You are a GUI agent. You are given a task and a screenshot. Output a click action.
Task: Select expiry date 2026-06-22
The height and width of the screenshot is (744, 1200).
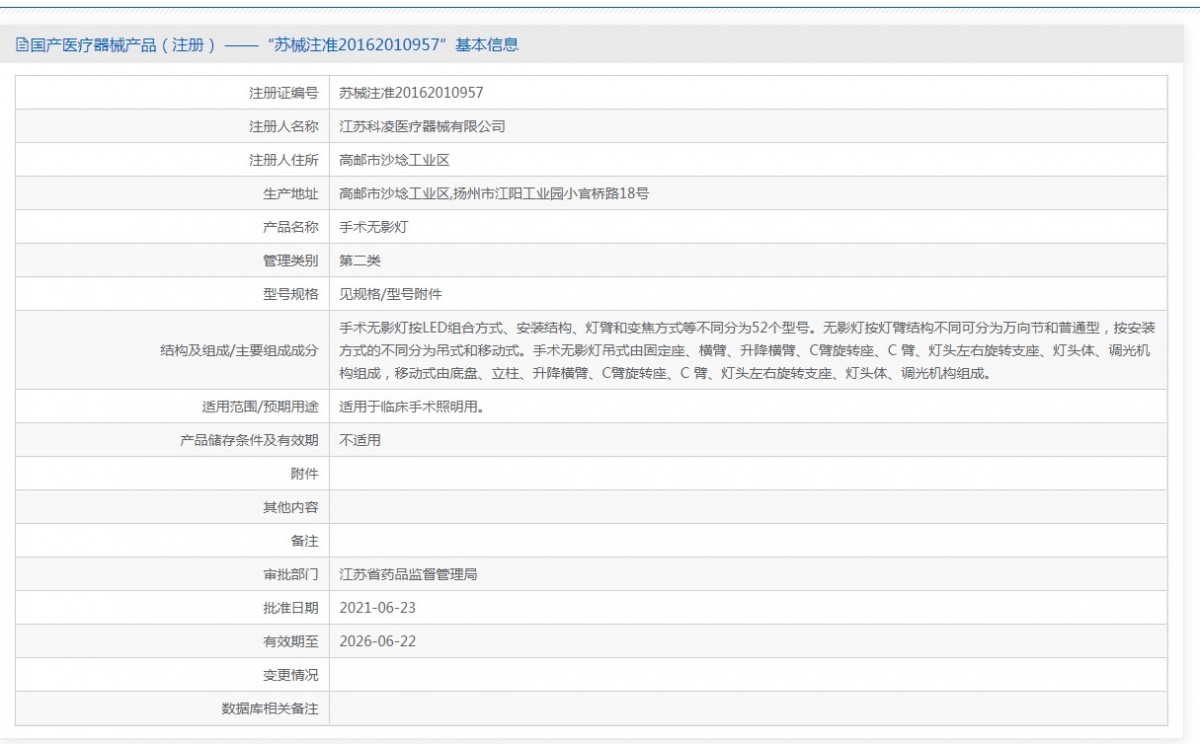pyautogui.click(x=377, y=641)
